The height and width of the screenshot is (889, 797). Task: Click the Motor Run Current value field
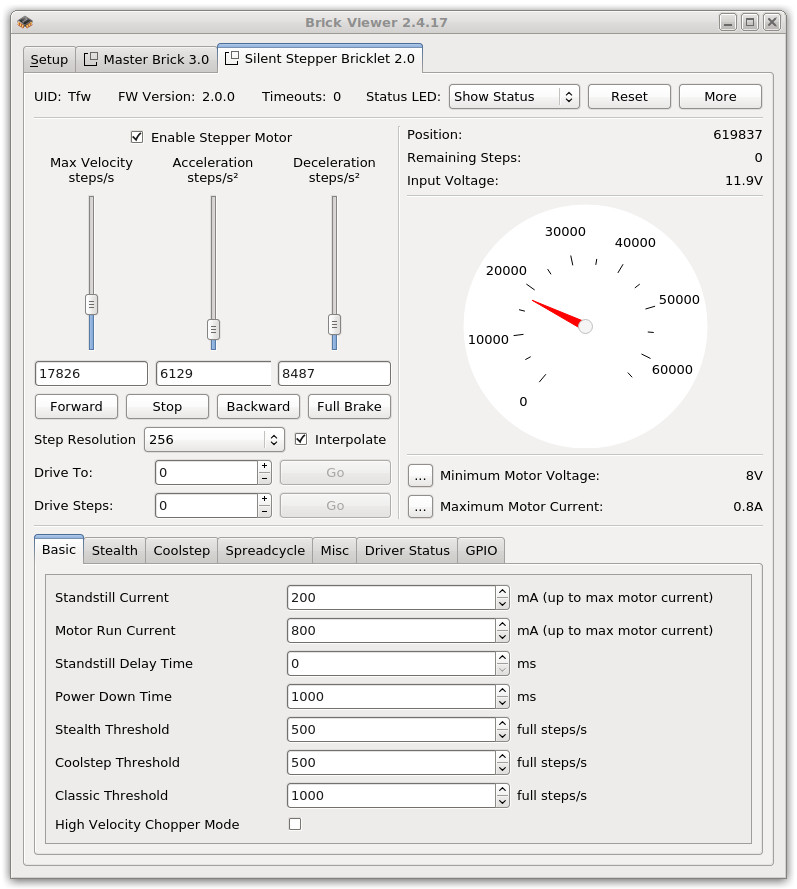coord(391,630)
